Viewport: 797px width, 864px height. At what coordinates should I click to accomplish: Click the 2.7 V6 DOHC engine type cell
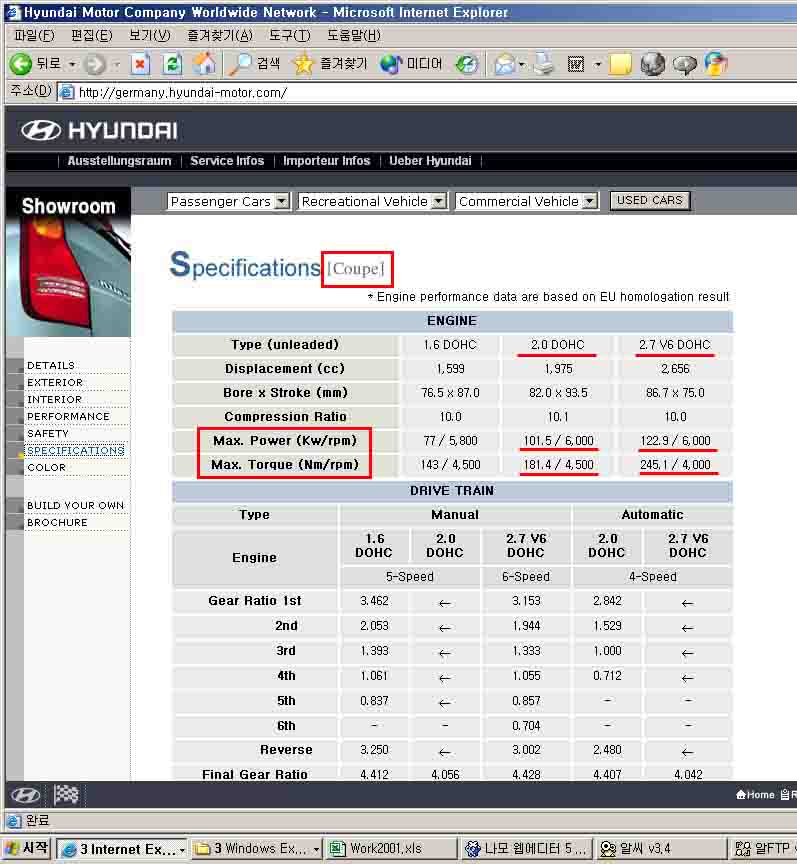pos(675,345)
